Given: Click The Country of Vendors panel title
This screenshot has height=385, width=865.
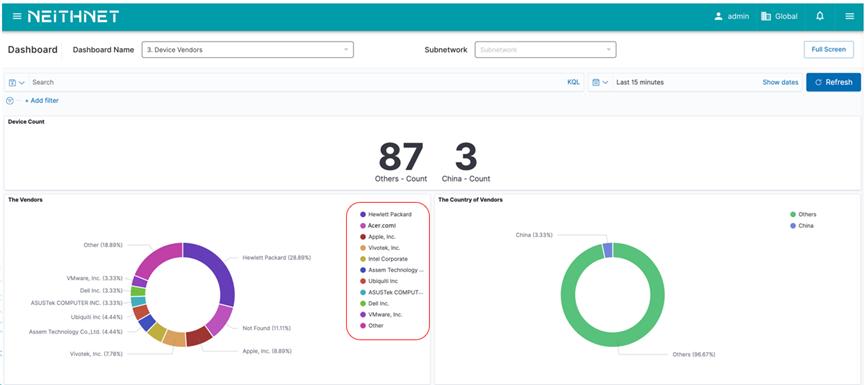Looking at the screenshot, I should (470, 200).
